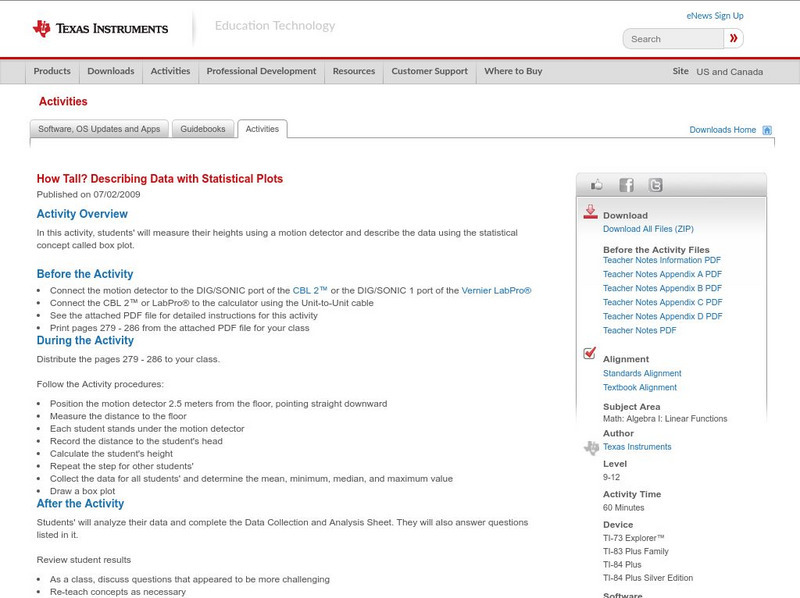The height and width of the screenshot is (598, 800).
Task: Click the '60 Minutes' activity time
Action: coord(623,508)
